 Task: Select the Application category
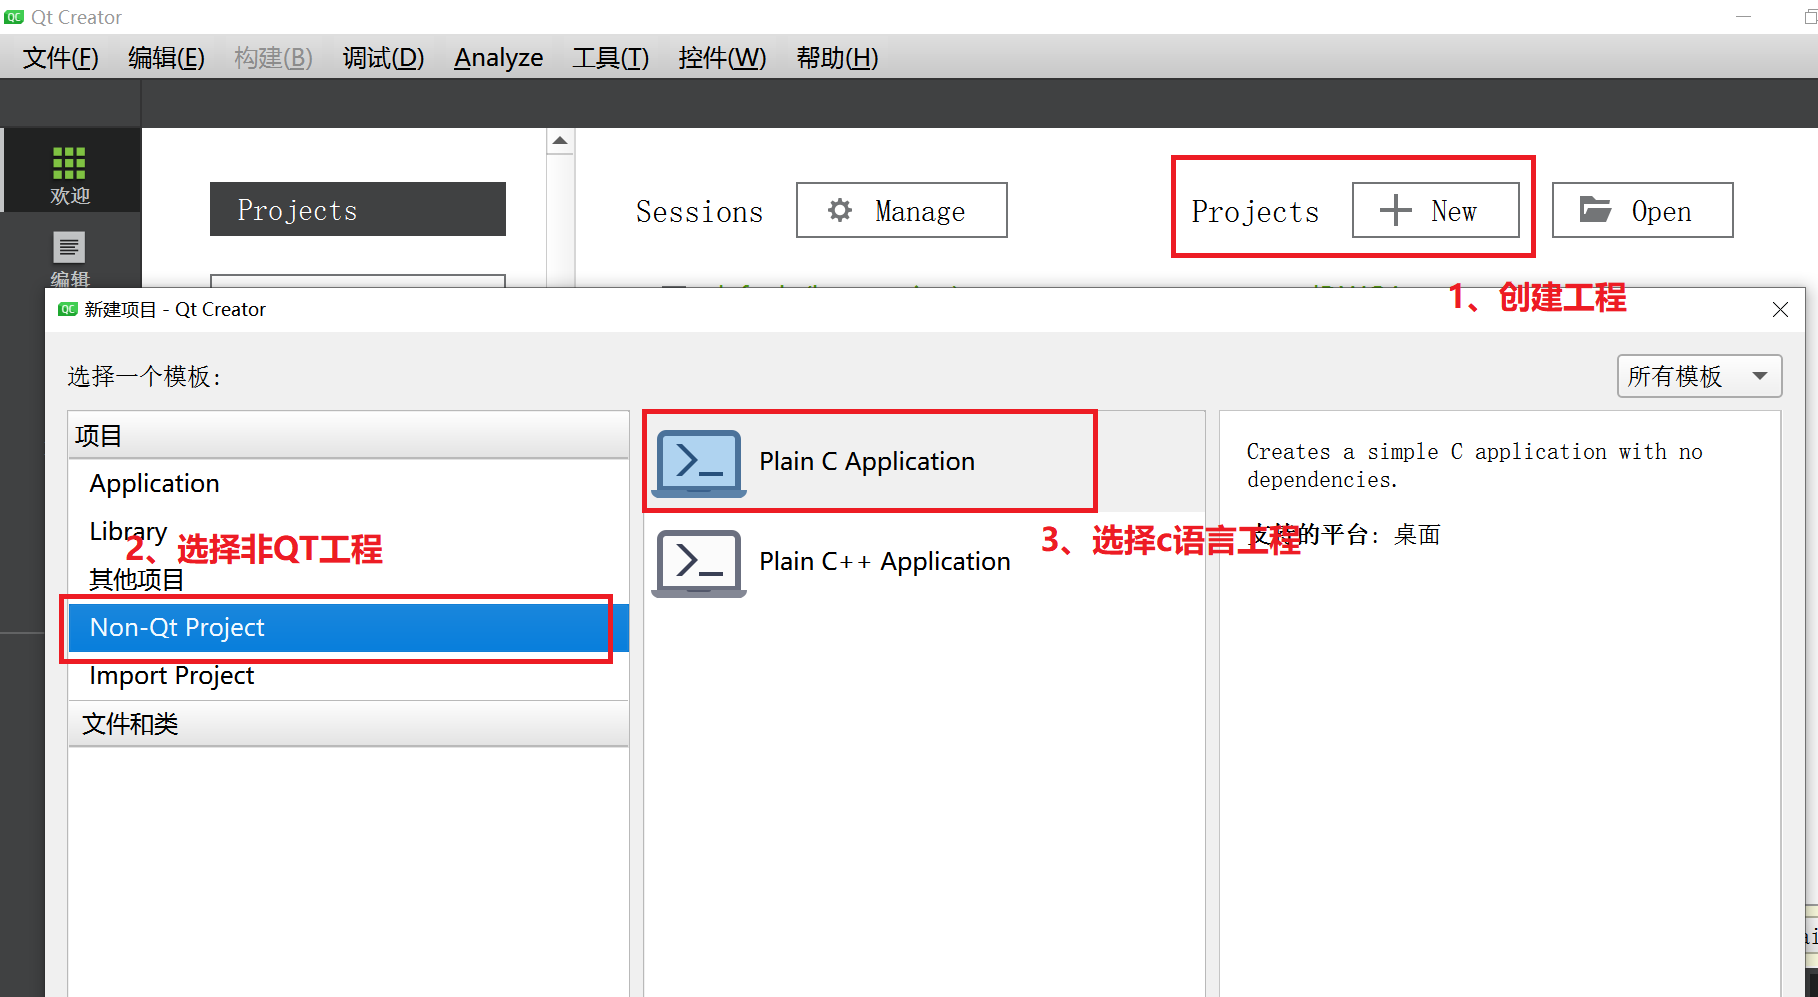click(x=154, y=483)
